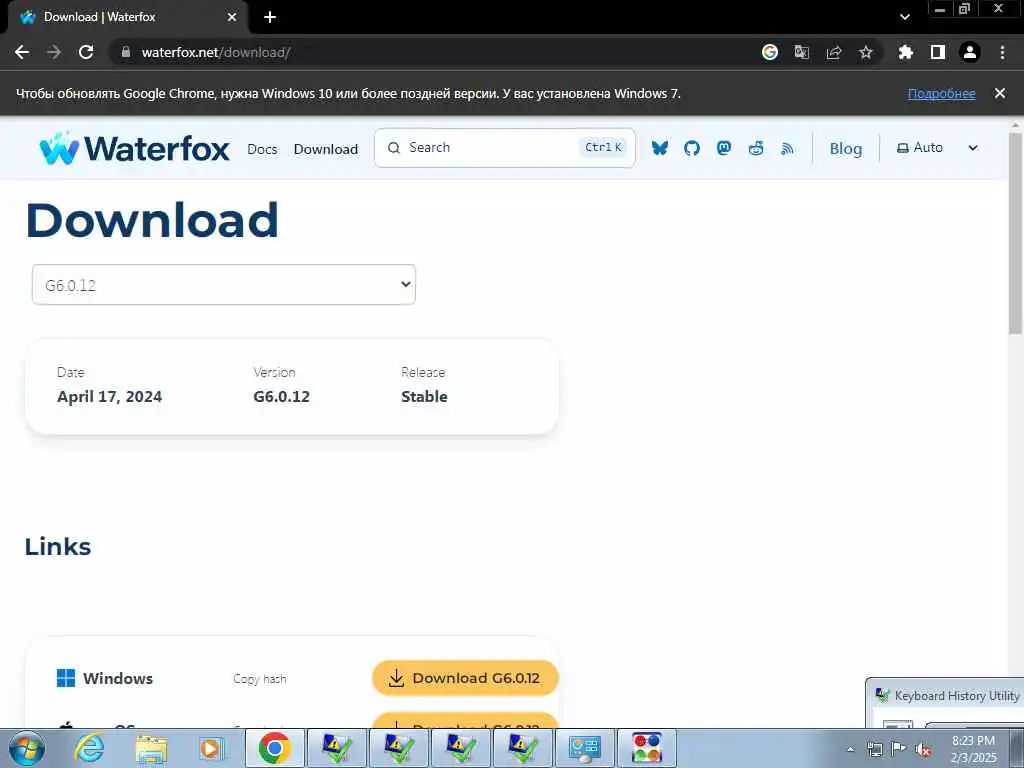The image size is (1024, 768).
Task: Close the Download | Waterfox tab
Action: [x=232, y=17]
